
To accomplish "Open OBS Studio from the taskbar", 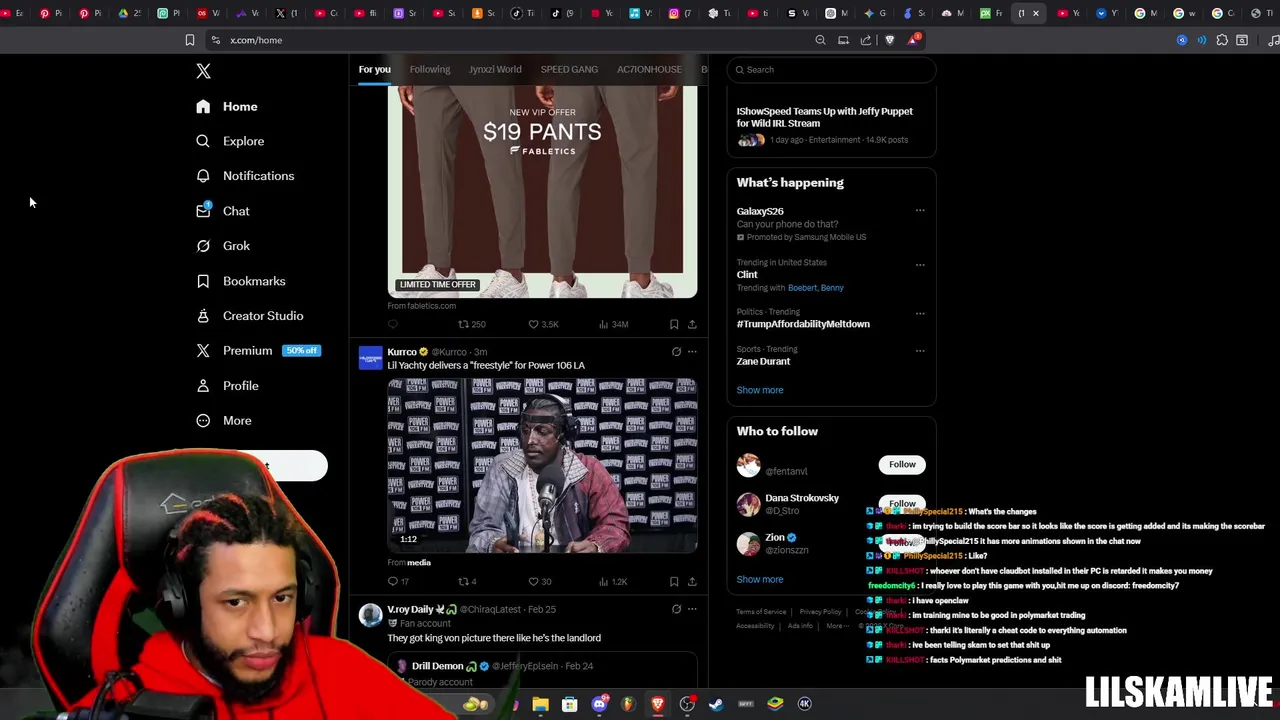I will pos(687,704).
